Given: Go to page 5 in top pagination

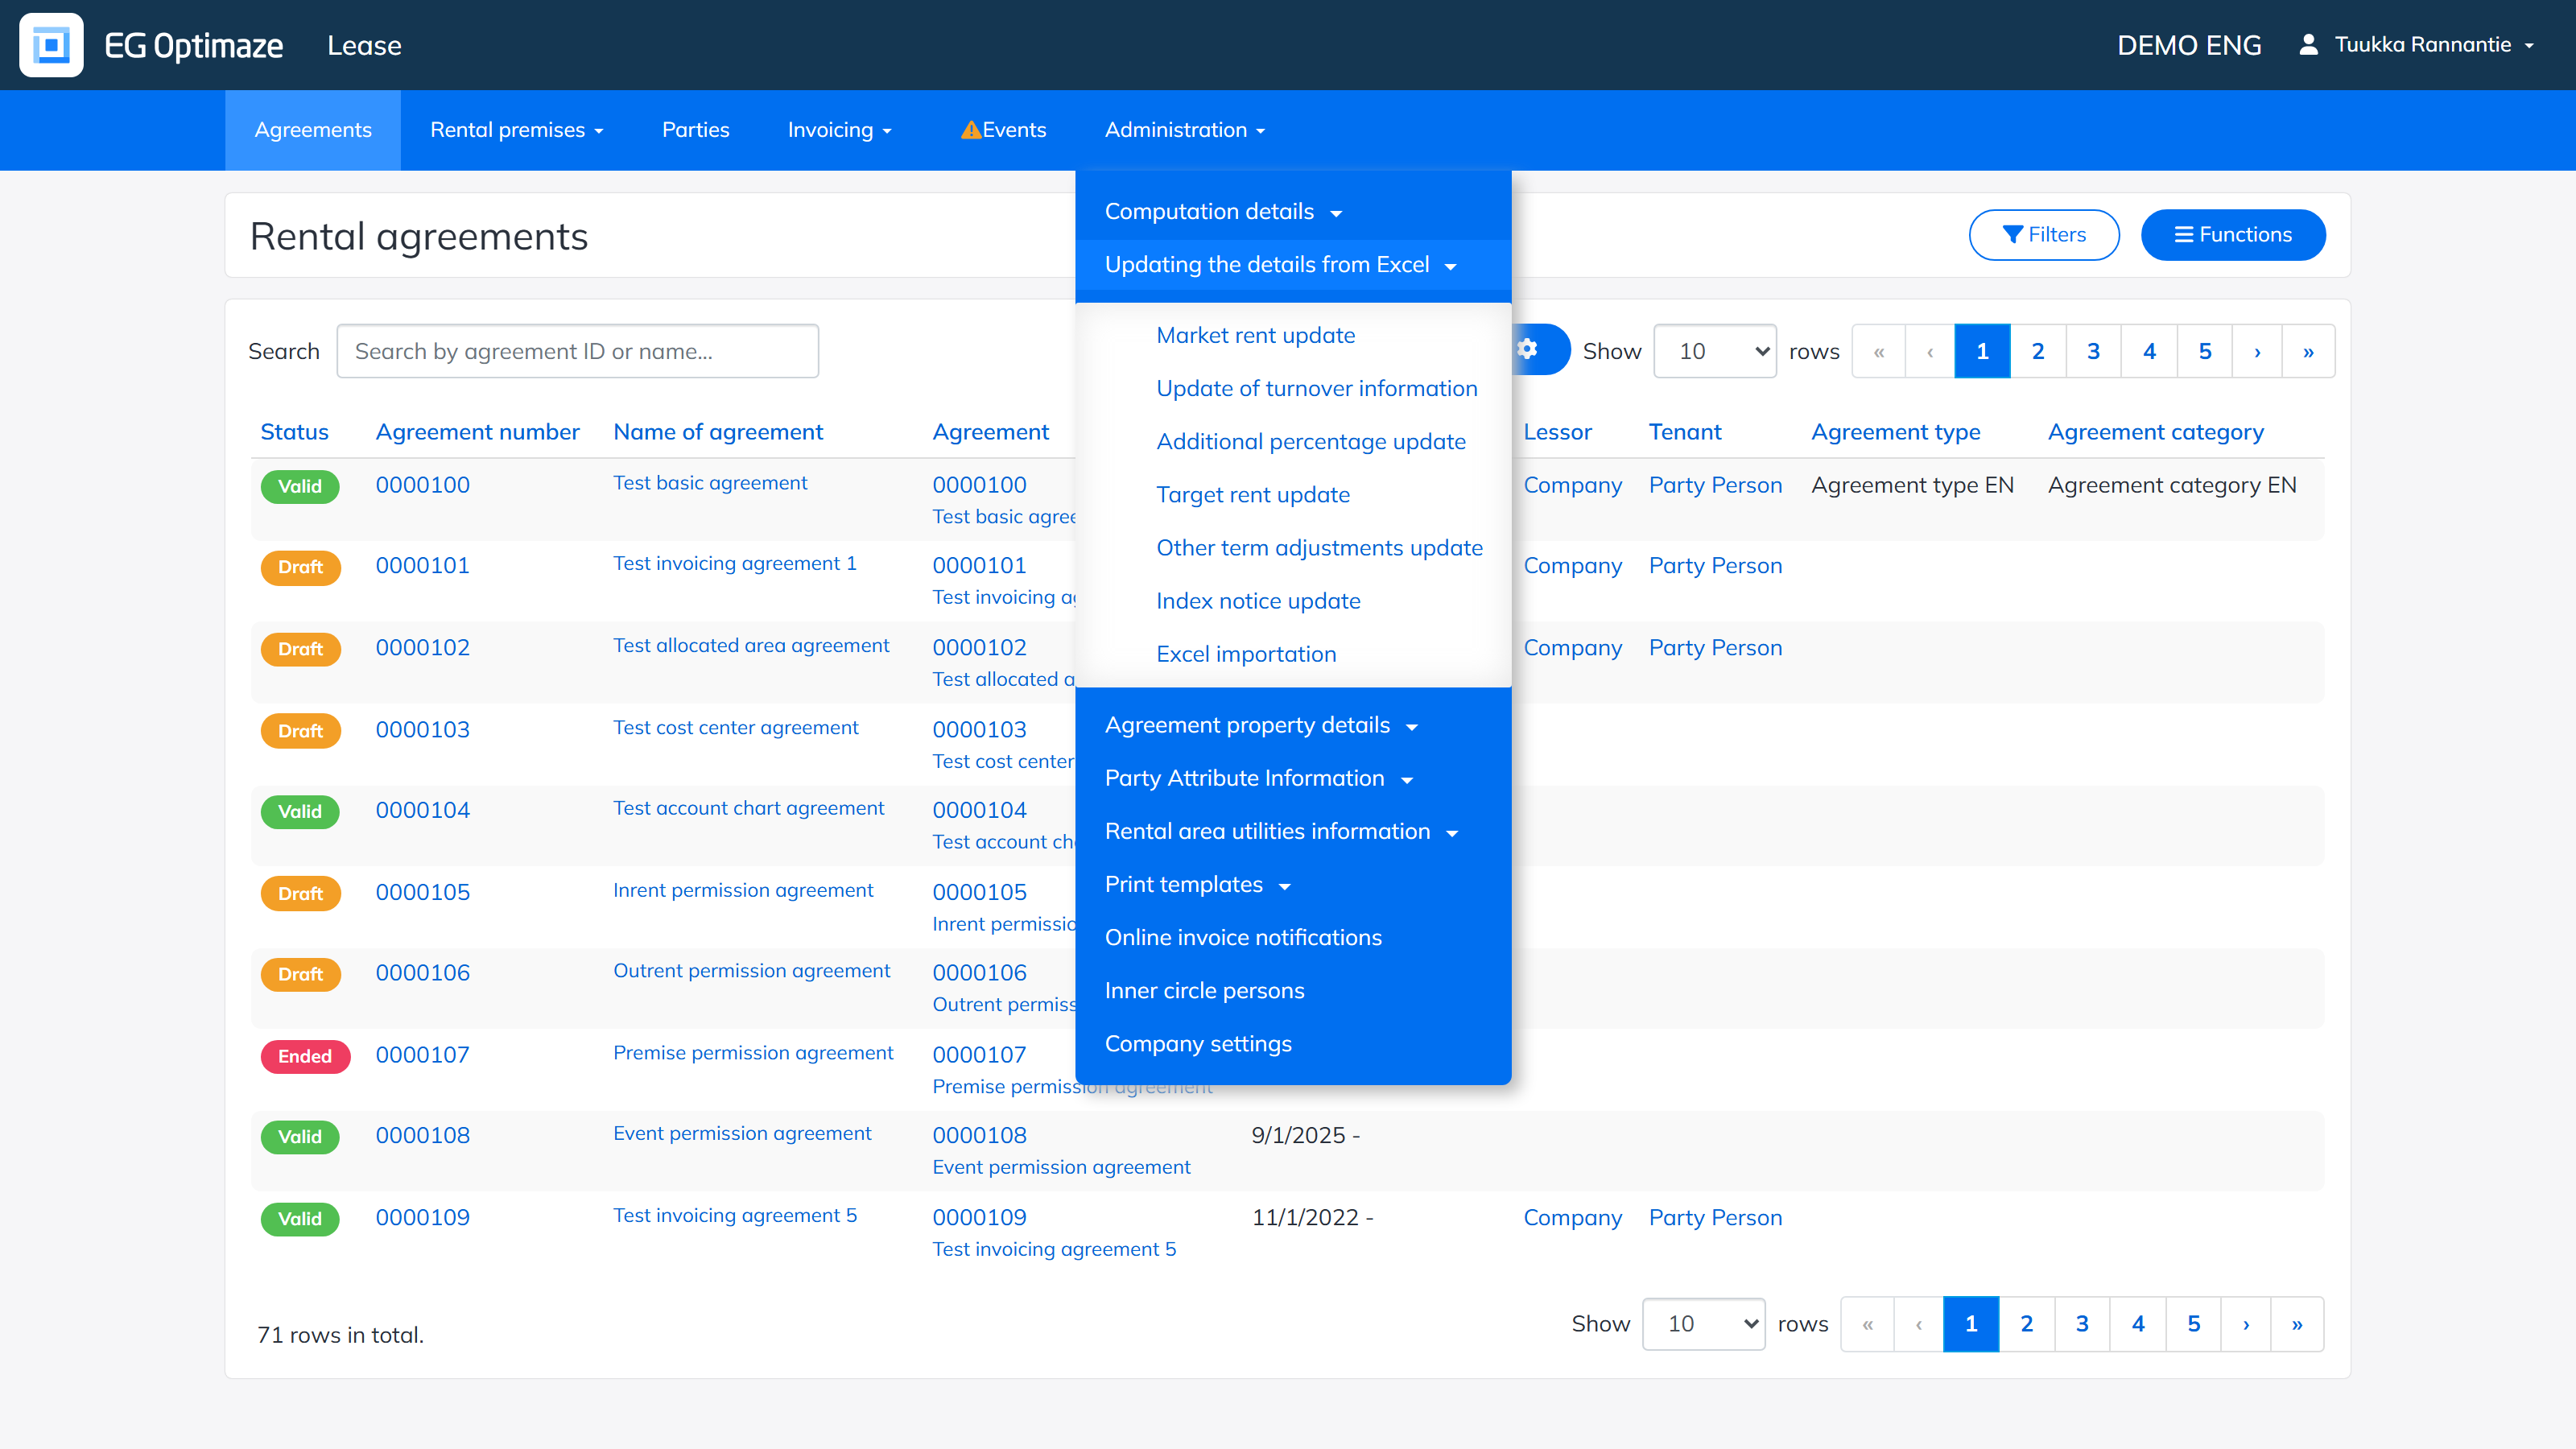Looking at the screenshot, I should click(x=2205, y=351).
